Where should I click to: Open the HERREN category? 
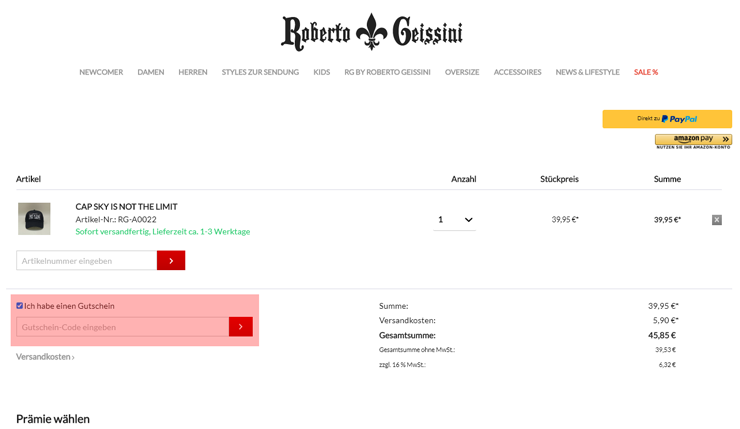[193, 72]
